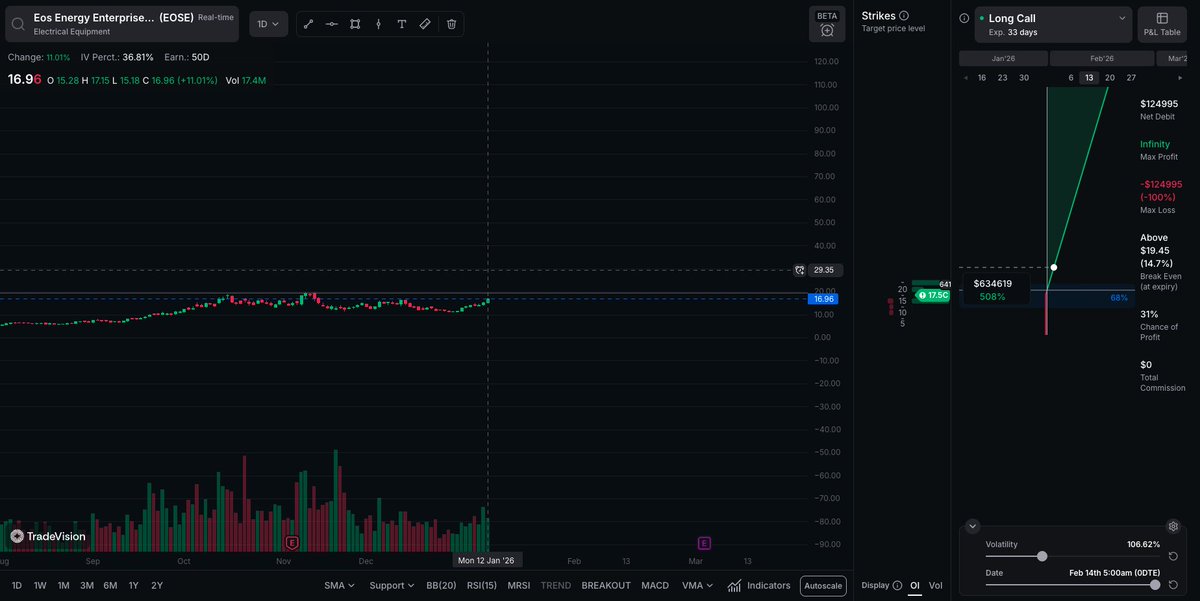Open the 1D interval dropdown
The height and width of the screenshot is (601, 1200).
(x=267, y=24)
